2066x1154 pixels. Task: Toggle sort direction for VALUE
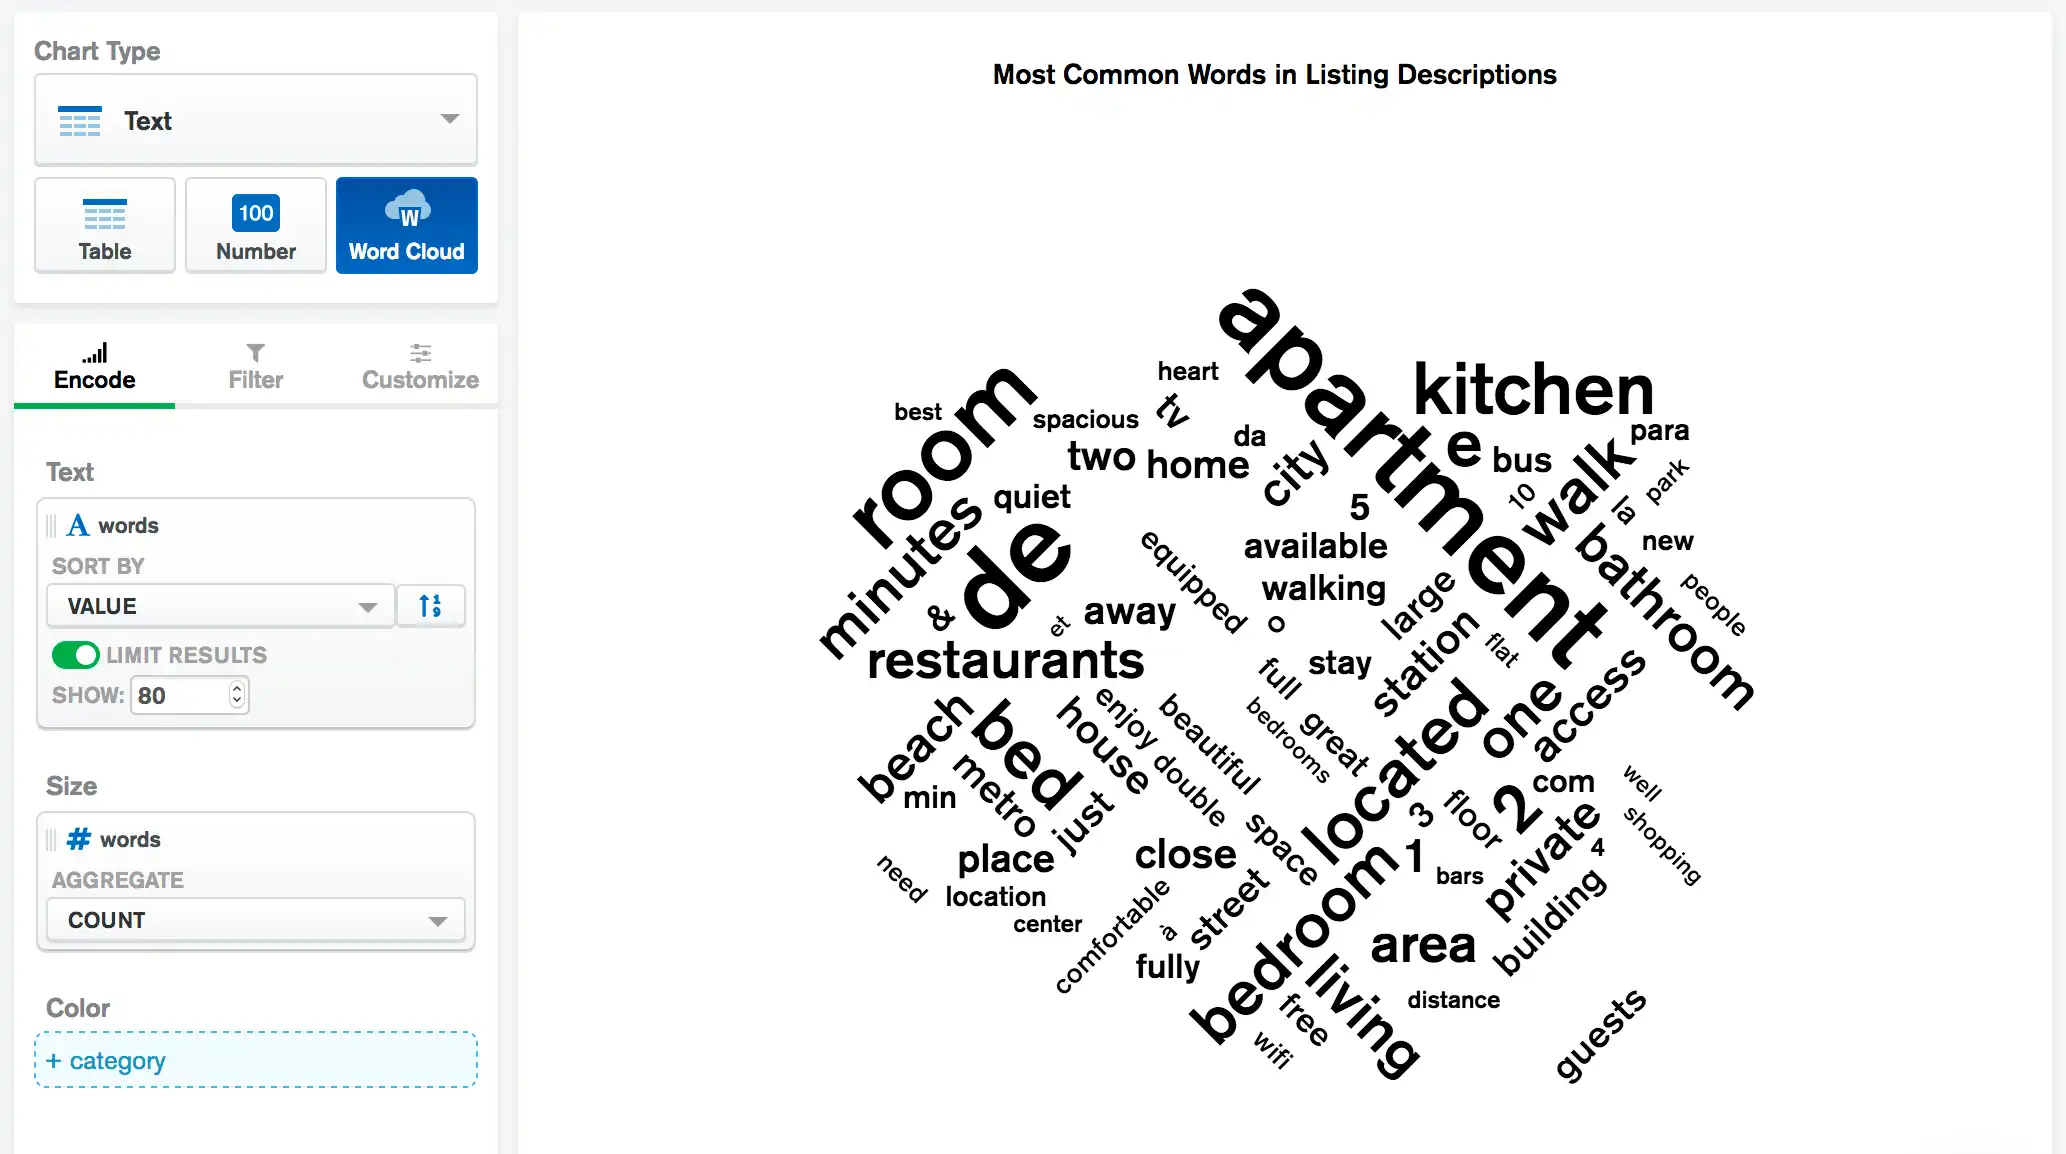click(x=430, y=606)
